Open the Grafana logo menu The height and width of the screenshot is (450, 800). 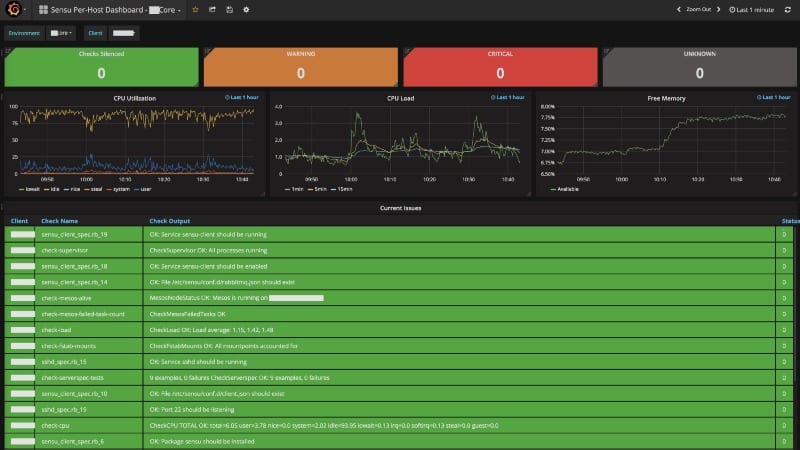tap(14, 9)
